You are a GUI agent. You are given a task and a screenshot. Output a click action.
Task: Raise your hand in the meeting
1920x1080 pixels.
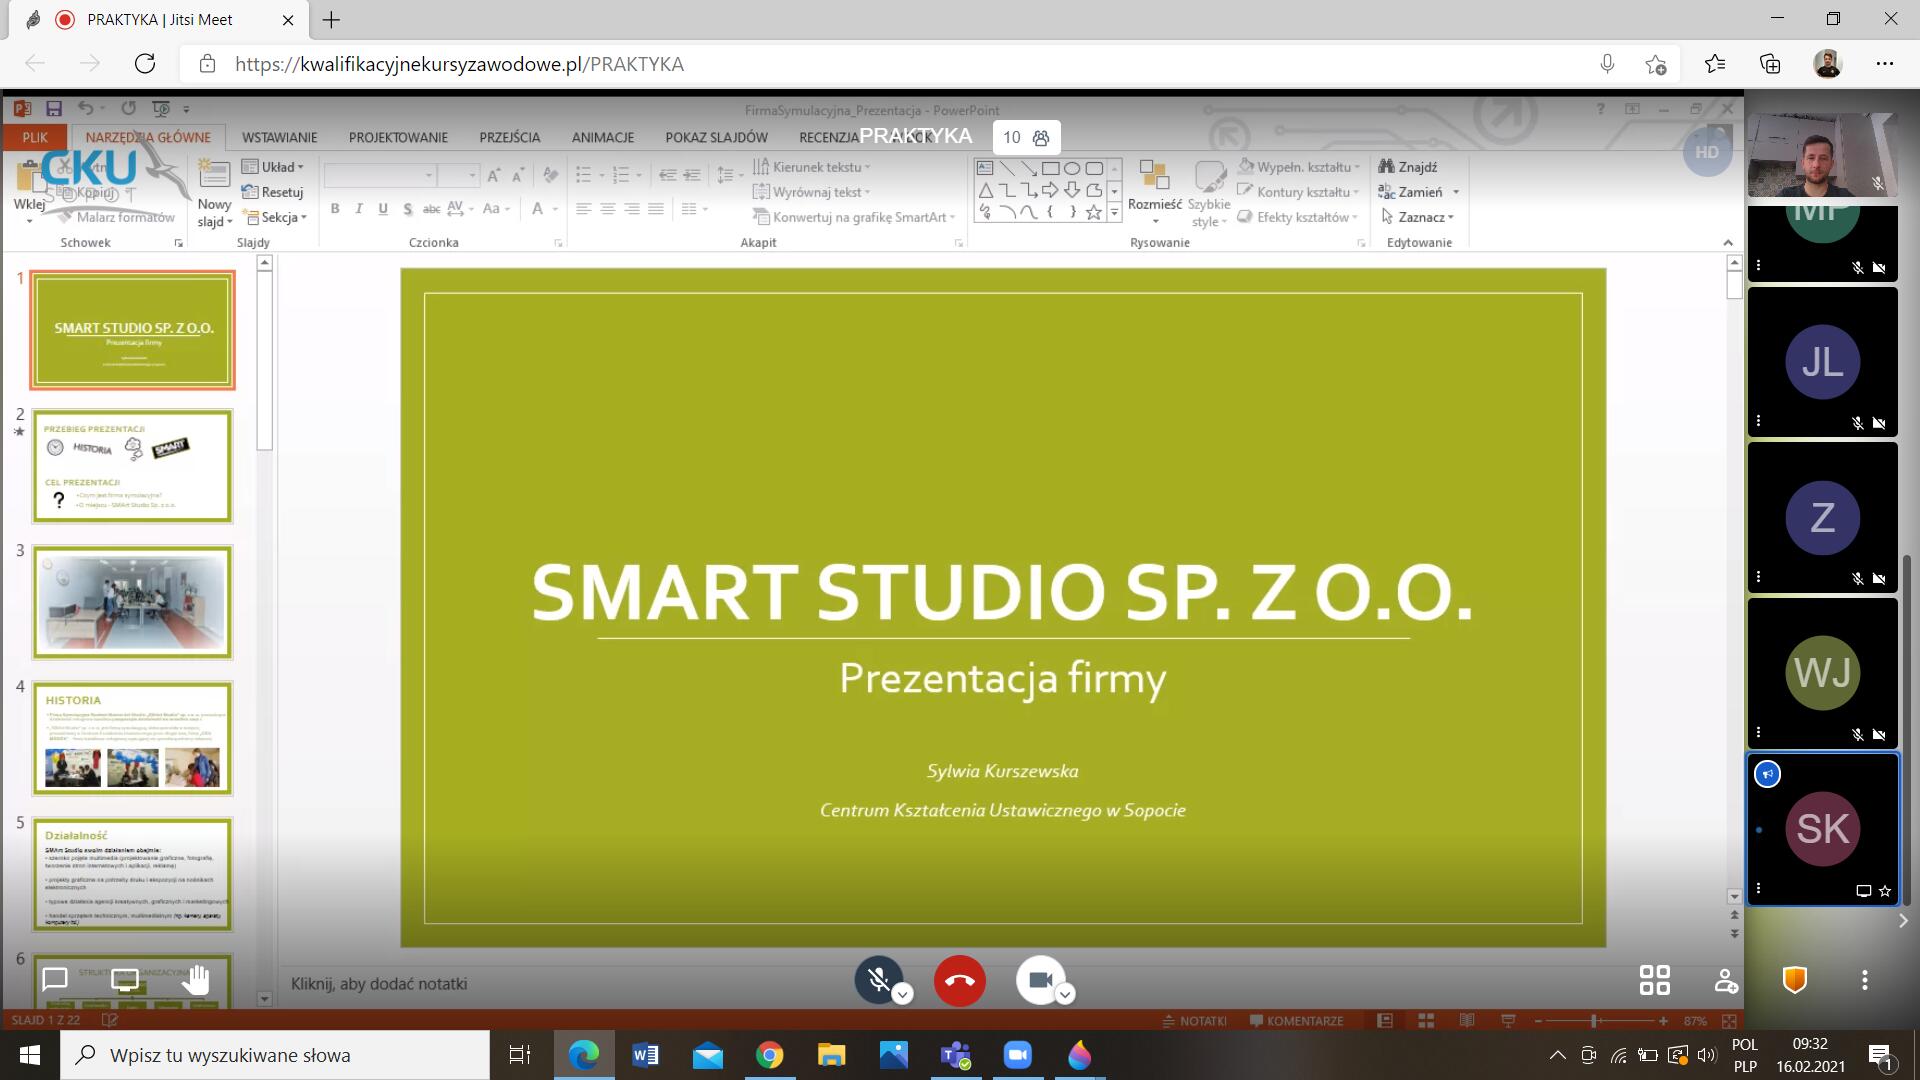[196, 980]
